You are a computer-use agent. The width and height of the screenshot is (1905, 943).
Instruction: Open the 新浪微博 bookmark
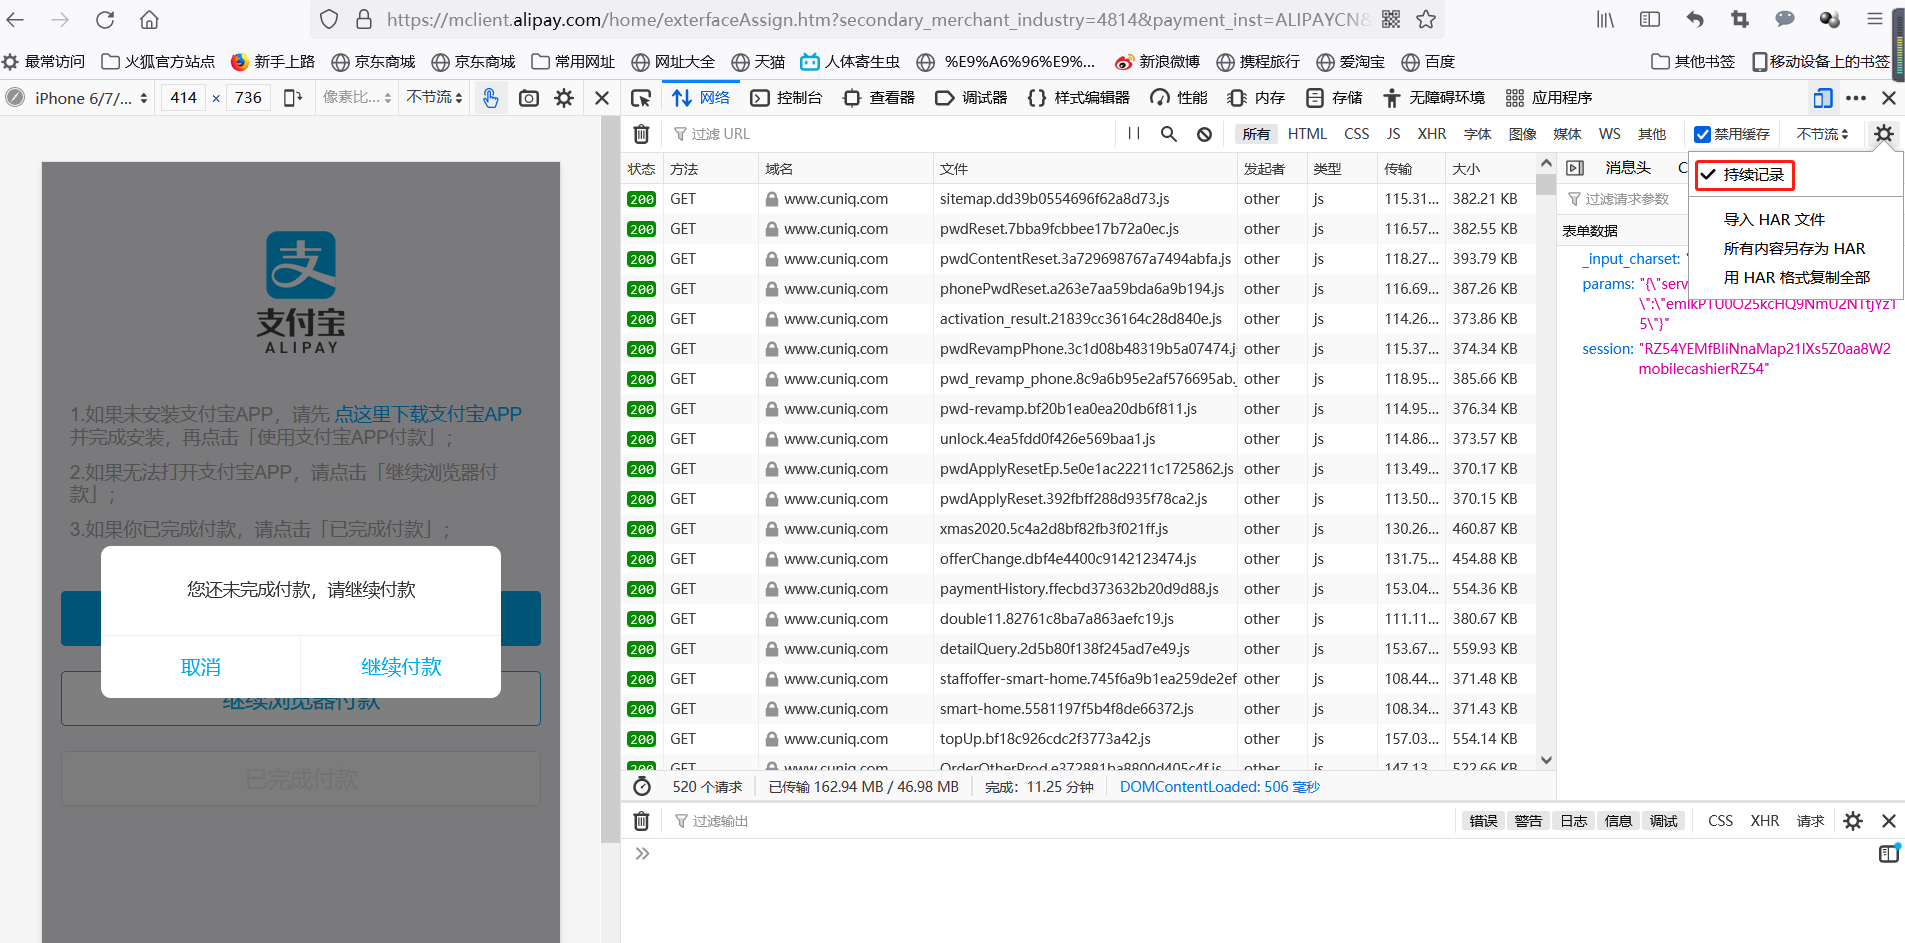tap(1157, 62)
